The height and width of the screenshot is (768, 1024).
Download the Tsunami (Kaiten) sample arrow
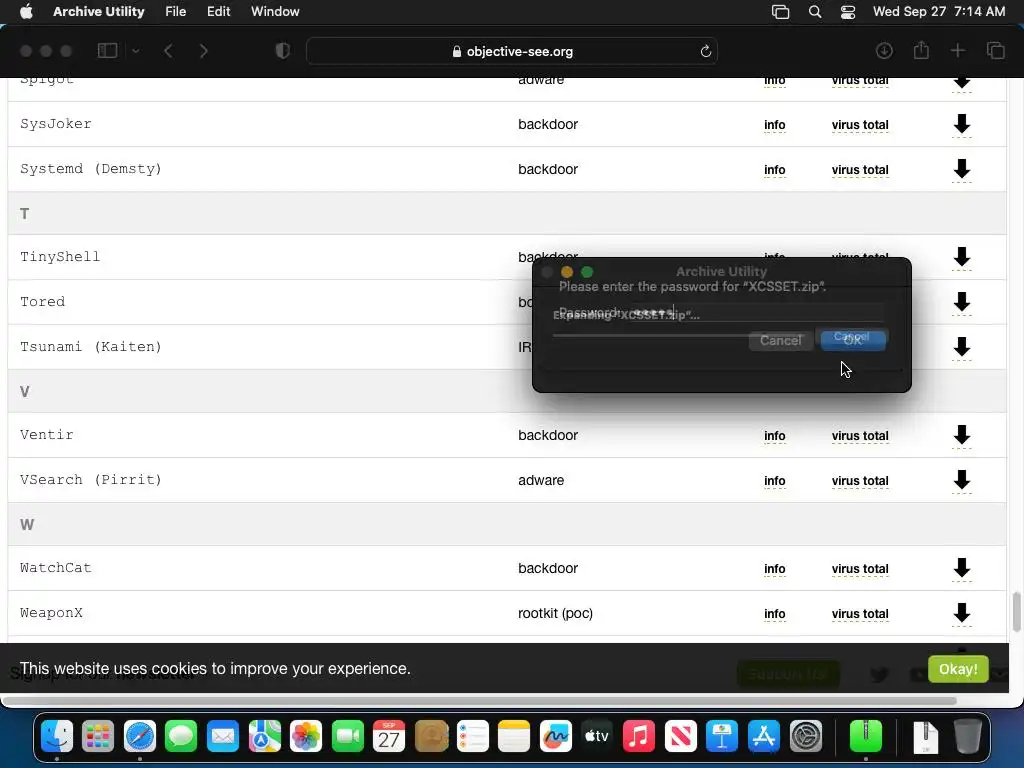point(961,346)
